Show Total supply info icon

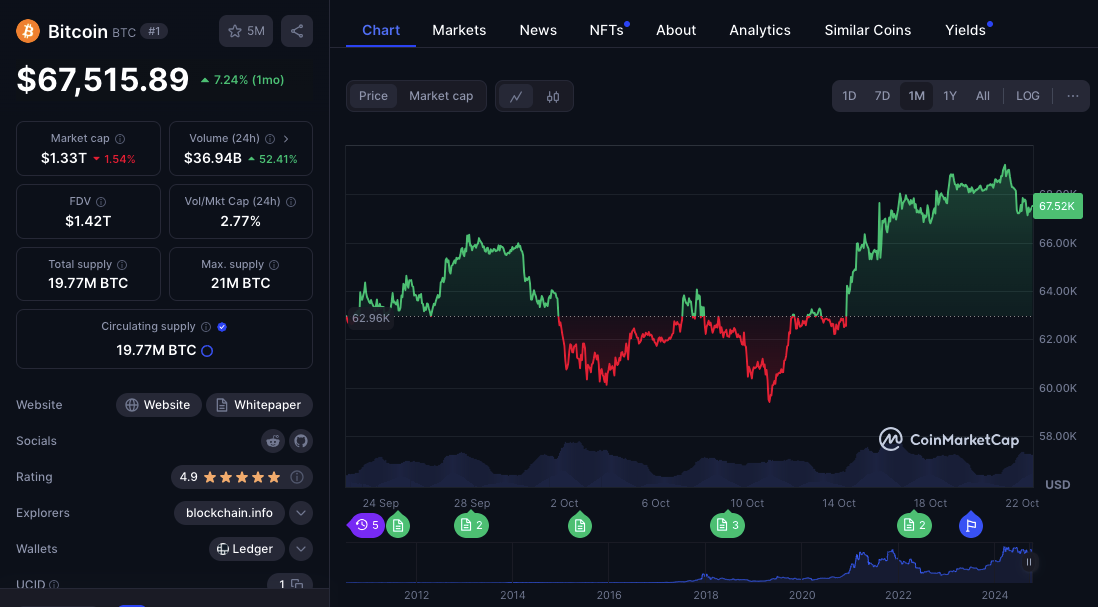[x=122, y=265]
